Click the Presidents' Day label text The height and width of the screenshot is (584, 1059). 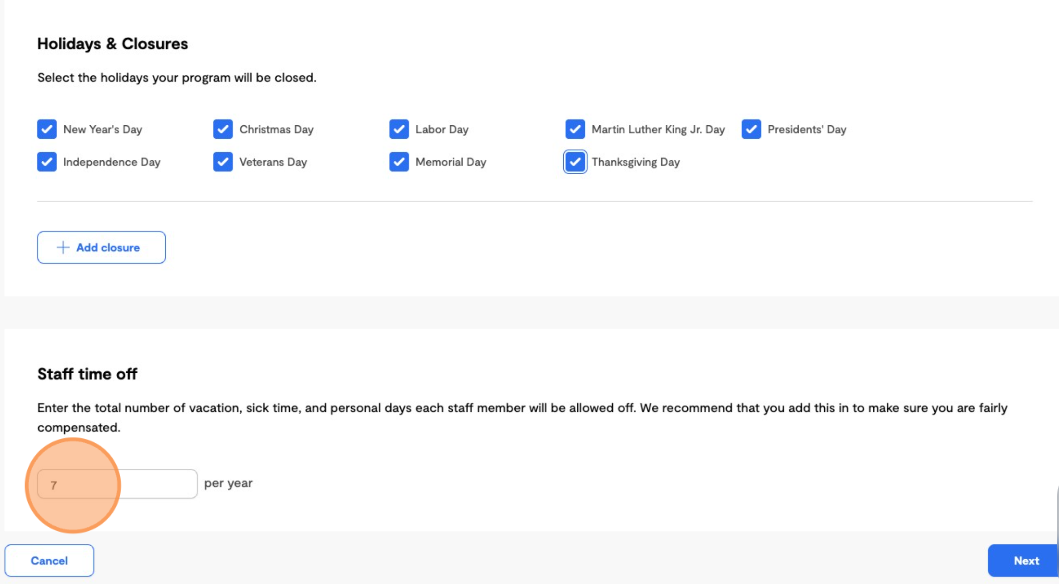coord(807,129)
